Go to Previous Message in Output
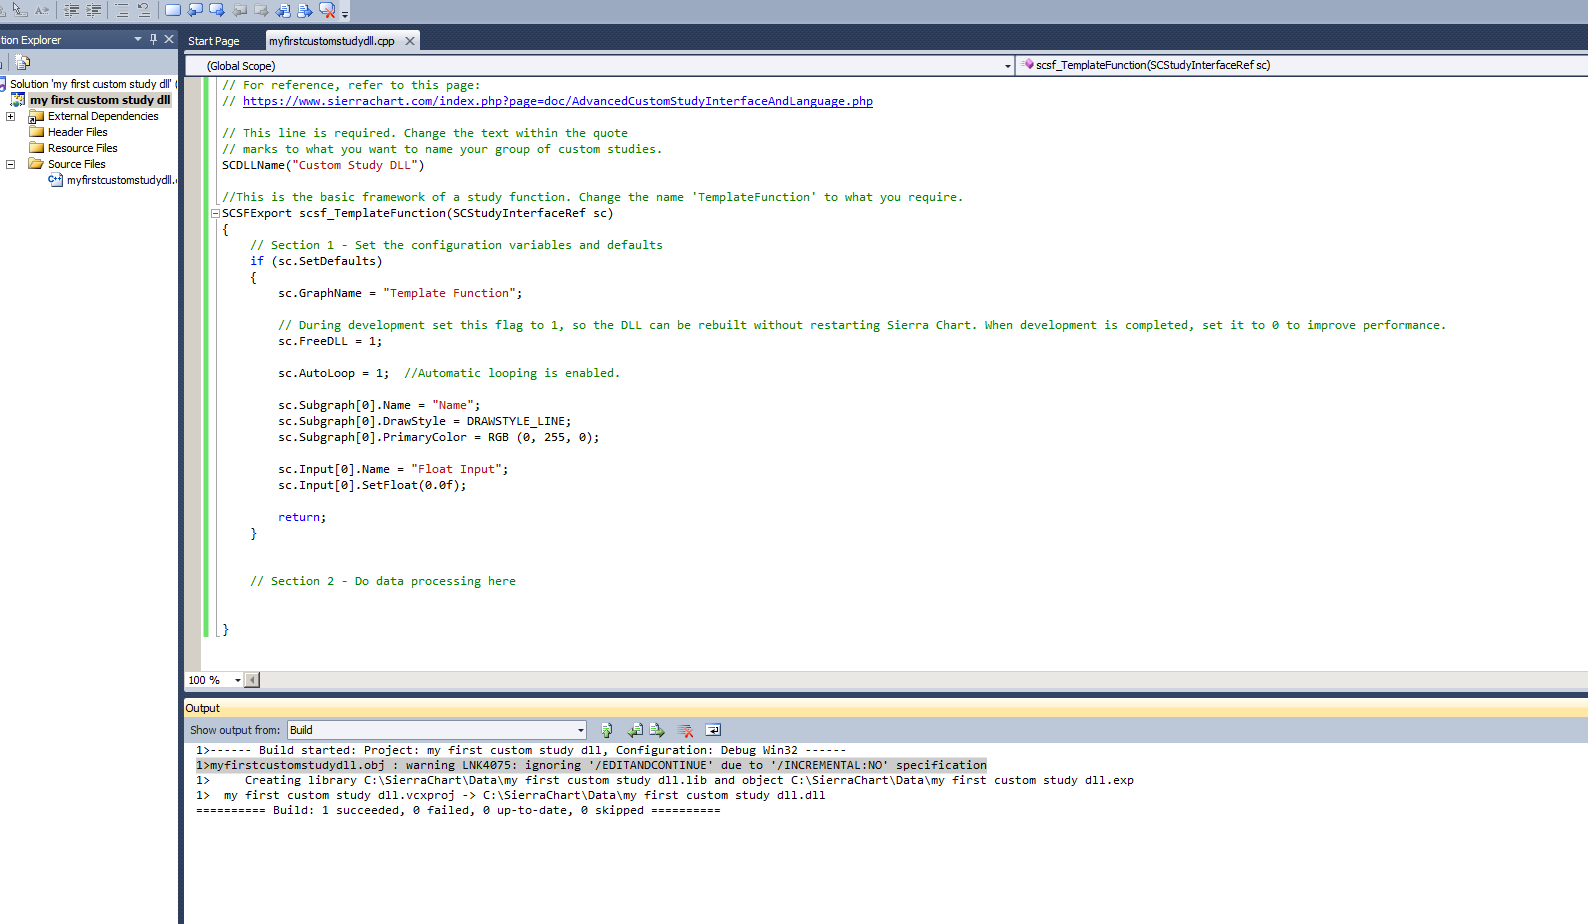1588x924 pixels. pos(635,730)
